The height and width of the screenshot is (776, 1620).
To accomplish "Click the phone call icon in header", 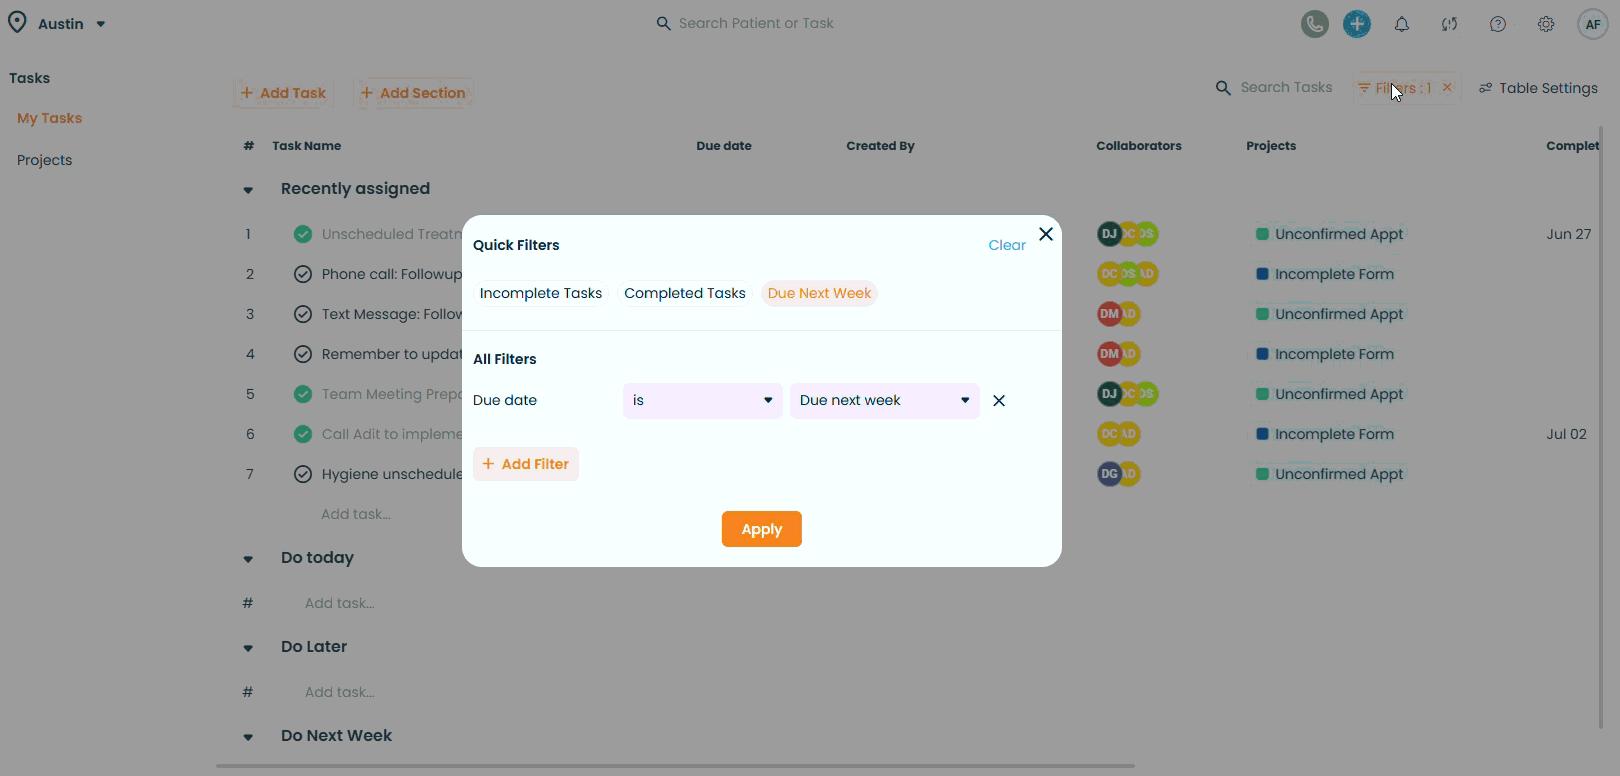I will pyautogui.click(x=1314, y=24).
